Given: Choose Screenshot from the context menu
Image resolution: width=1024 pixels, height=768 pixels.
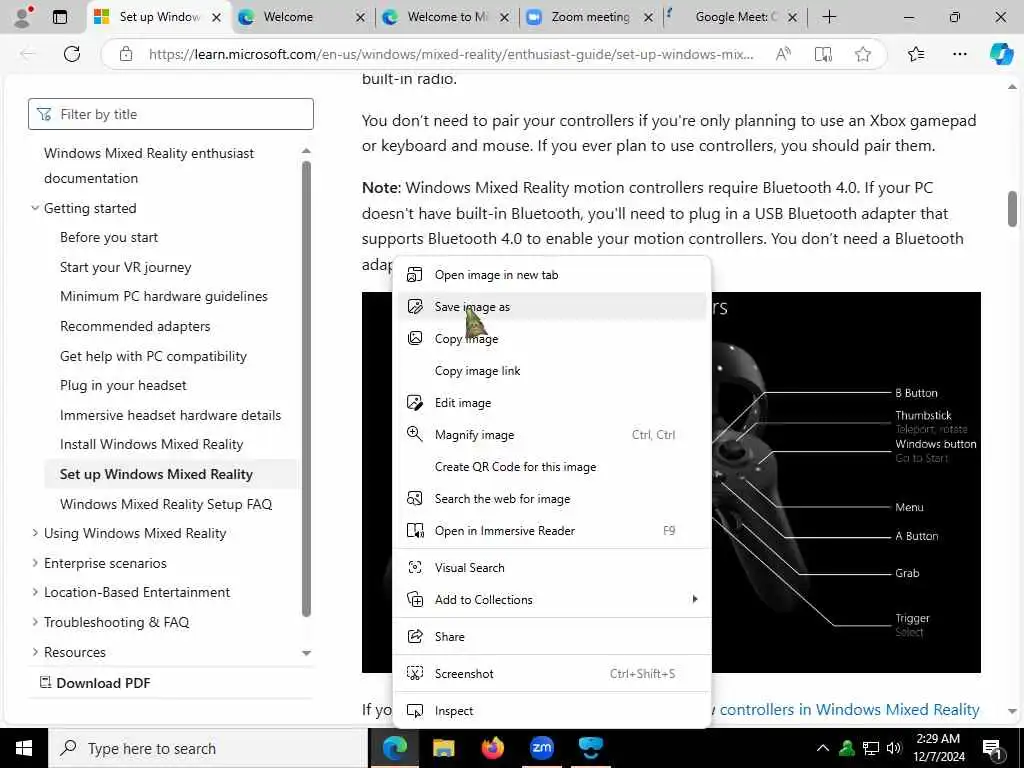Looking at the screenshot, I should [x=552, y=674].
